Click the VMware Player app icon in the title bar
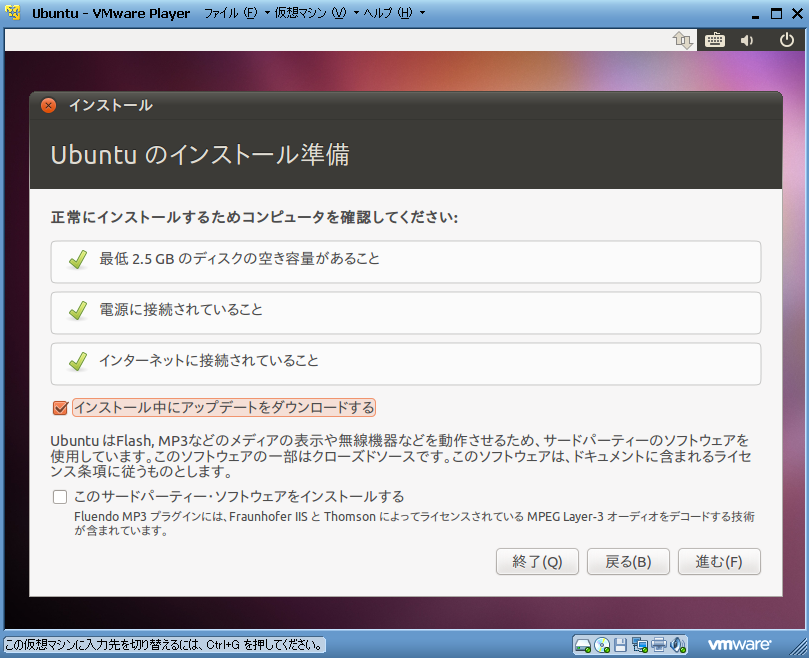 (13, 12)
